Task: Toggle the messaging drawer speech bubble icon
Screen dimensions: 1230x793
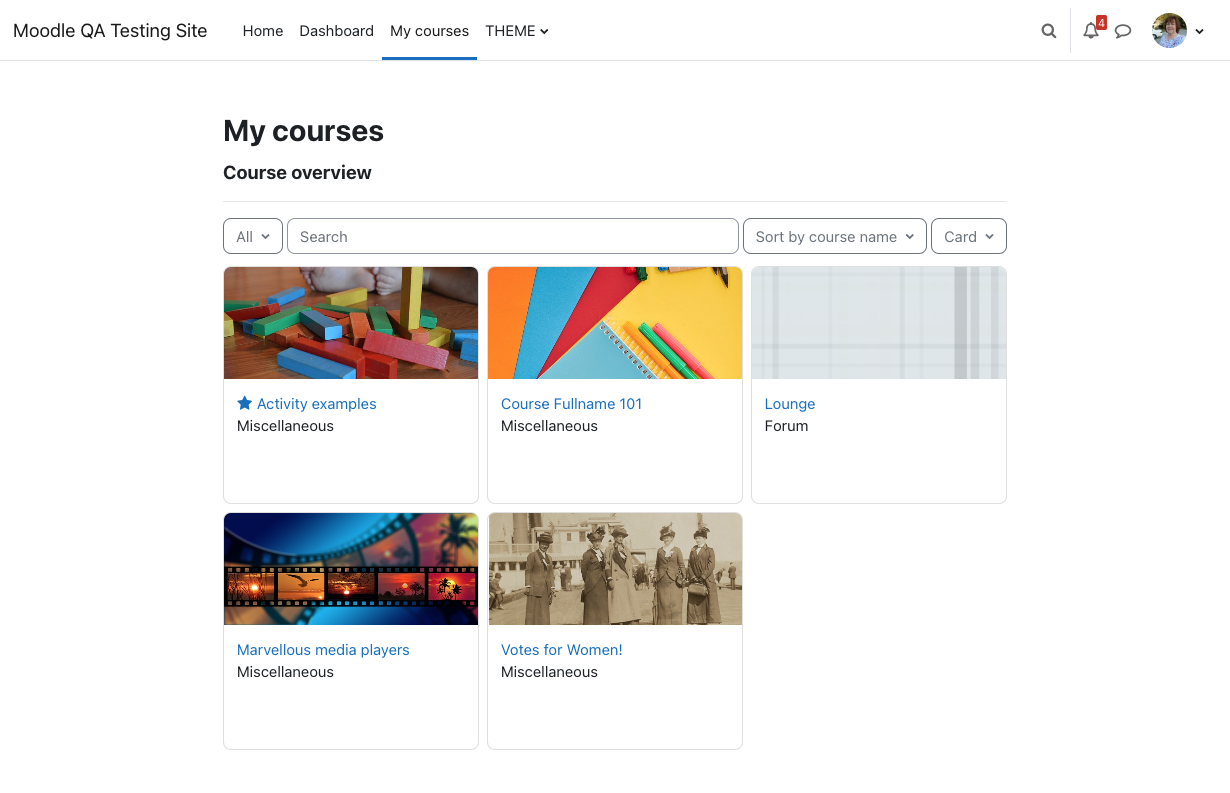Action: (x=1123, y=31)
